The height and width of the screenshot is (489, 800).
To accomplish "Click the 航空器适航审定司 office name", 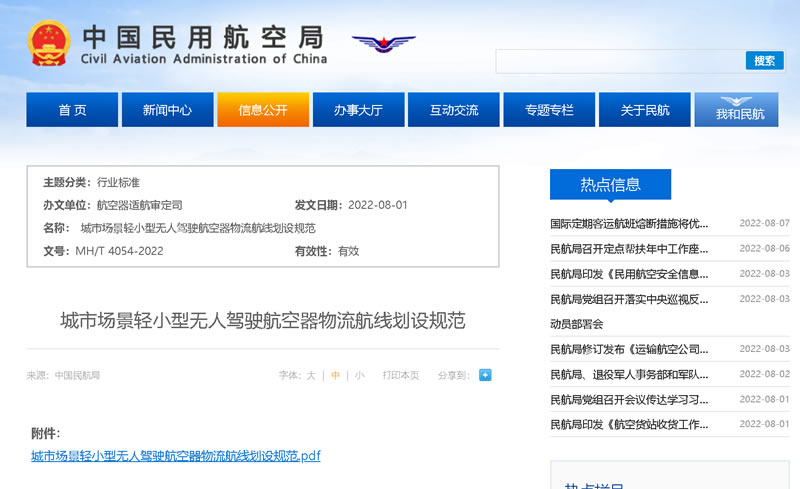I will click(139, 205).
